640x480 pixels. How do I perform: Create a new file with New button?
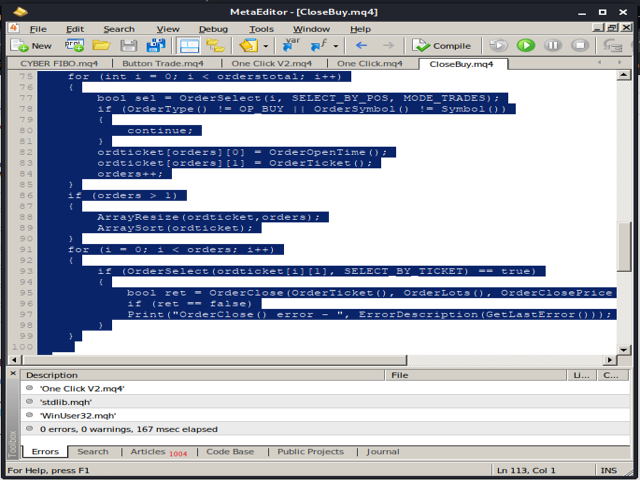31,46
